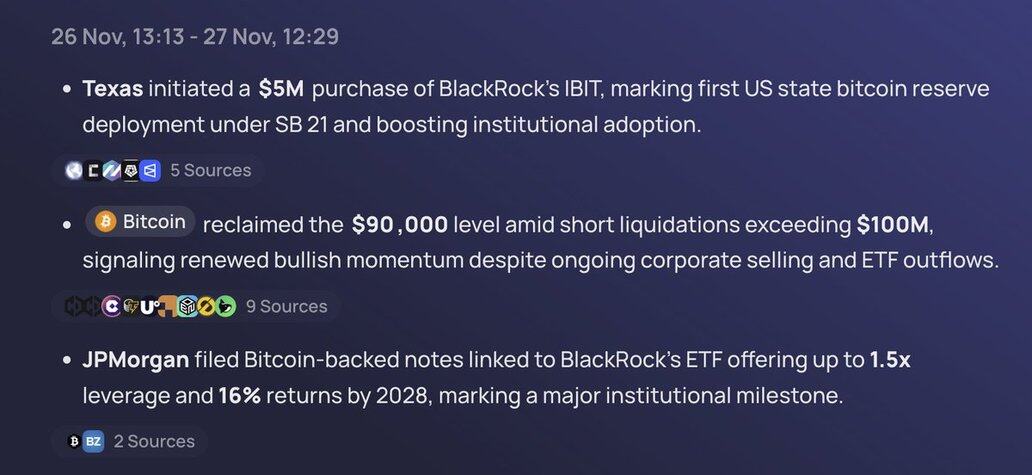The width and height of the screenshot is (1032, 475).
Task: Click the globe source icon under Texas
Action: coord(74,171)
